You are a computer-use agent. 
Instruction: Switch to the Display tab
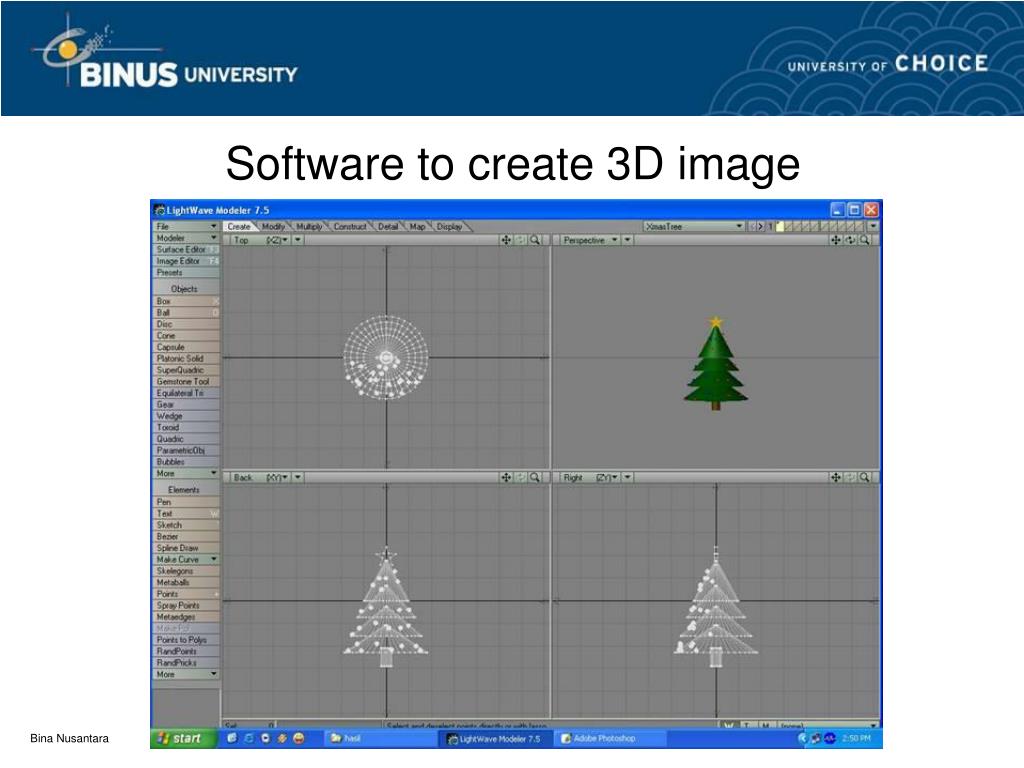(x=449, y=227)
